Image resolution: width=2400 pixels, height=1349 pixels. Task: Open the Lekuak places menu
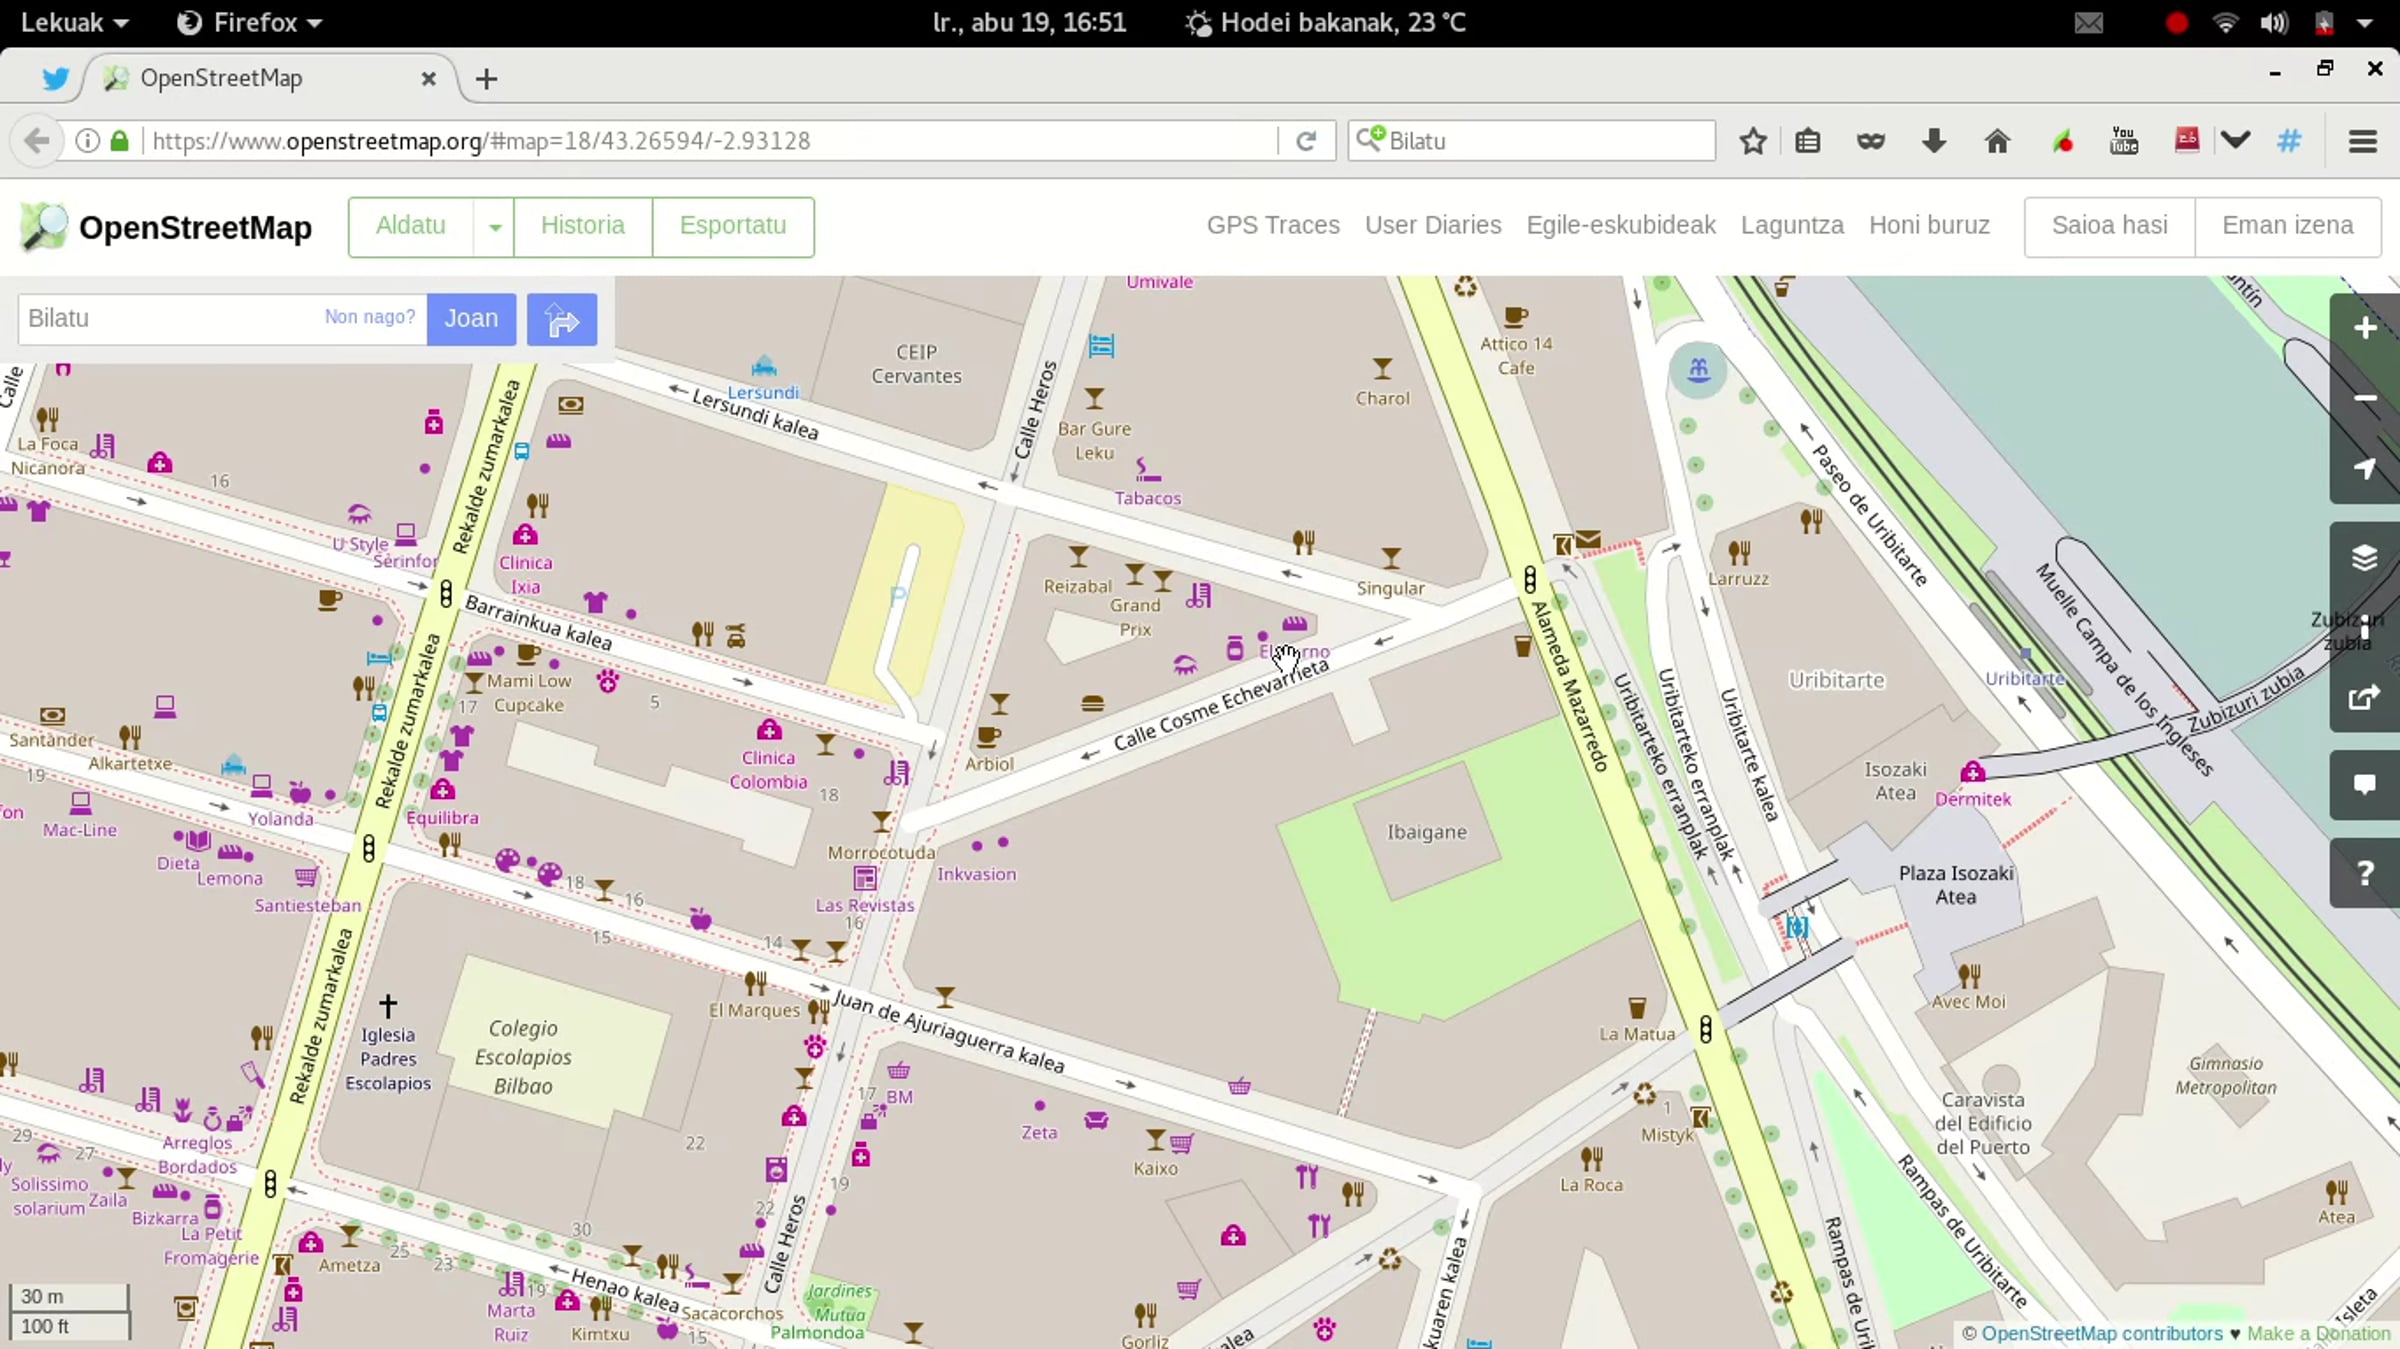pyautogui.click(x=74, y=22)
